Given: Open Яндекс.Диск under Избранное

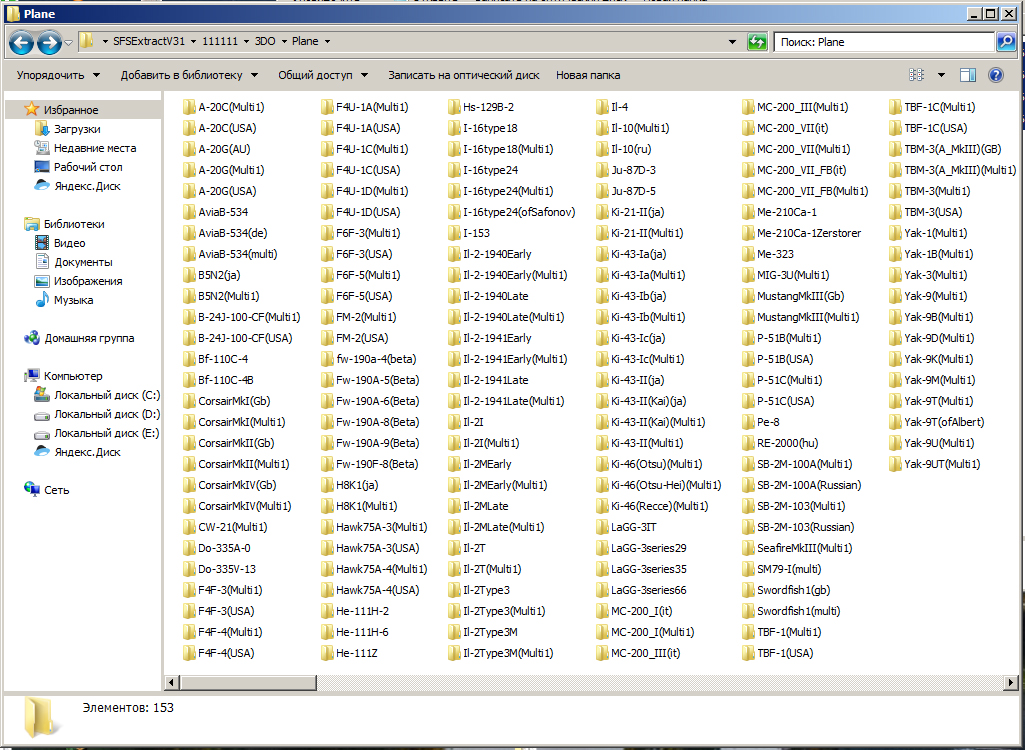Looking at the screenshot, I should tap(87, 186).
